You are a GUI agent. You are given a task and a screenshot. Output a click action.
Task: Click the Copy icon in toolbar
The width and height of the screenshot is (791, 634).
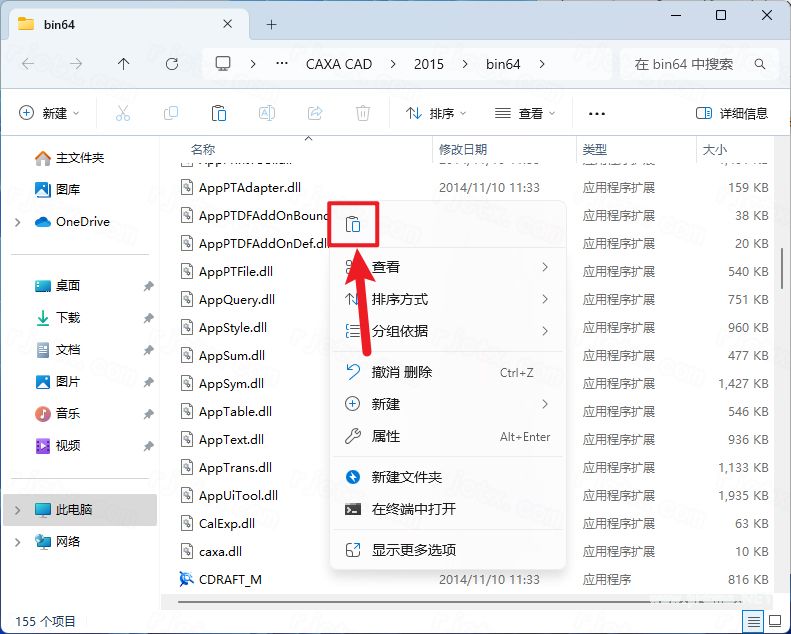(x=171, y=113)
